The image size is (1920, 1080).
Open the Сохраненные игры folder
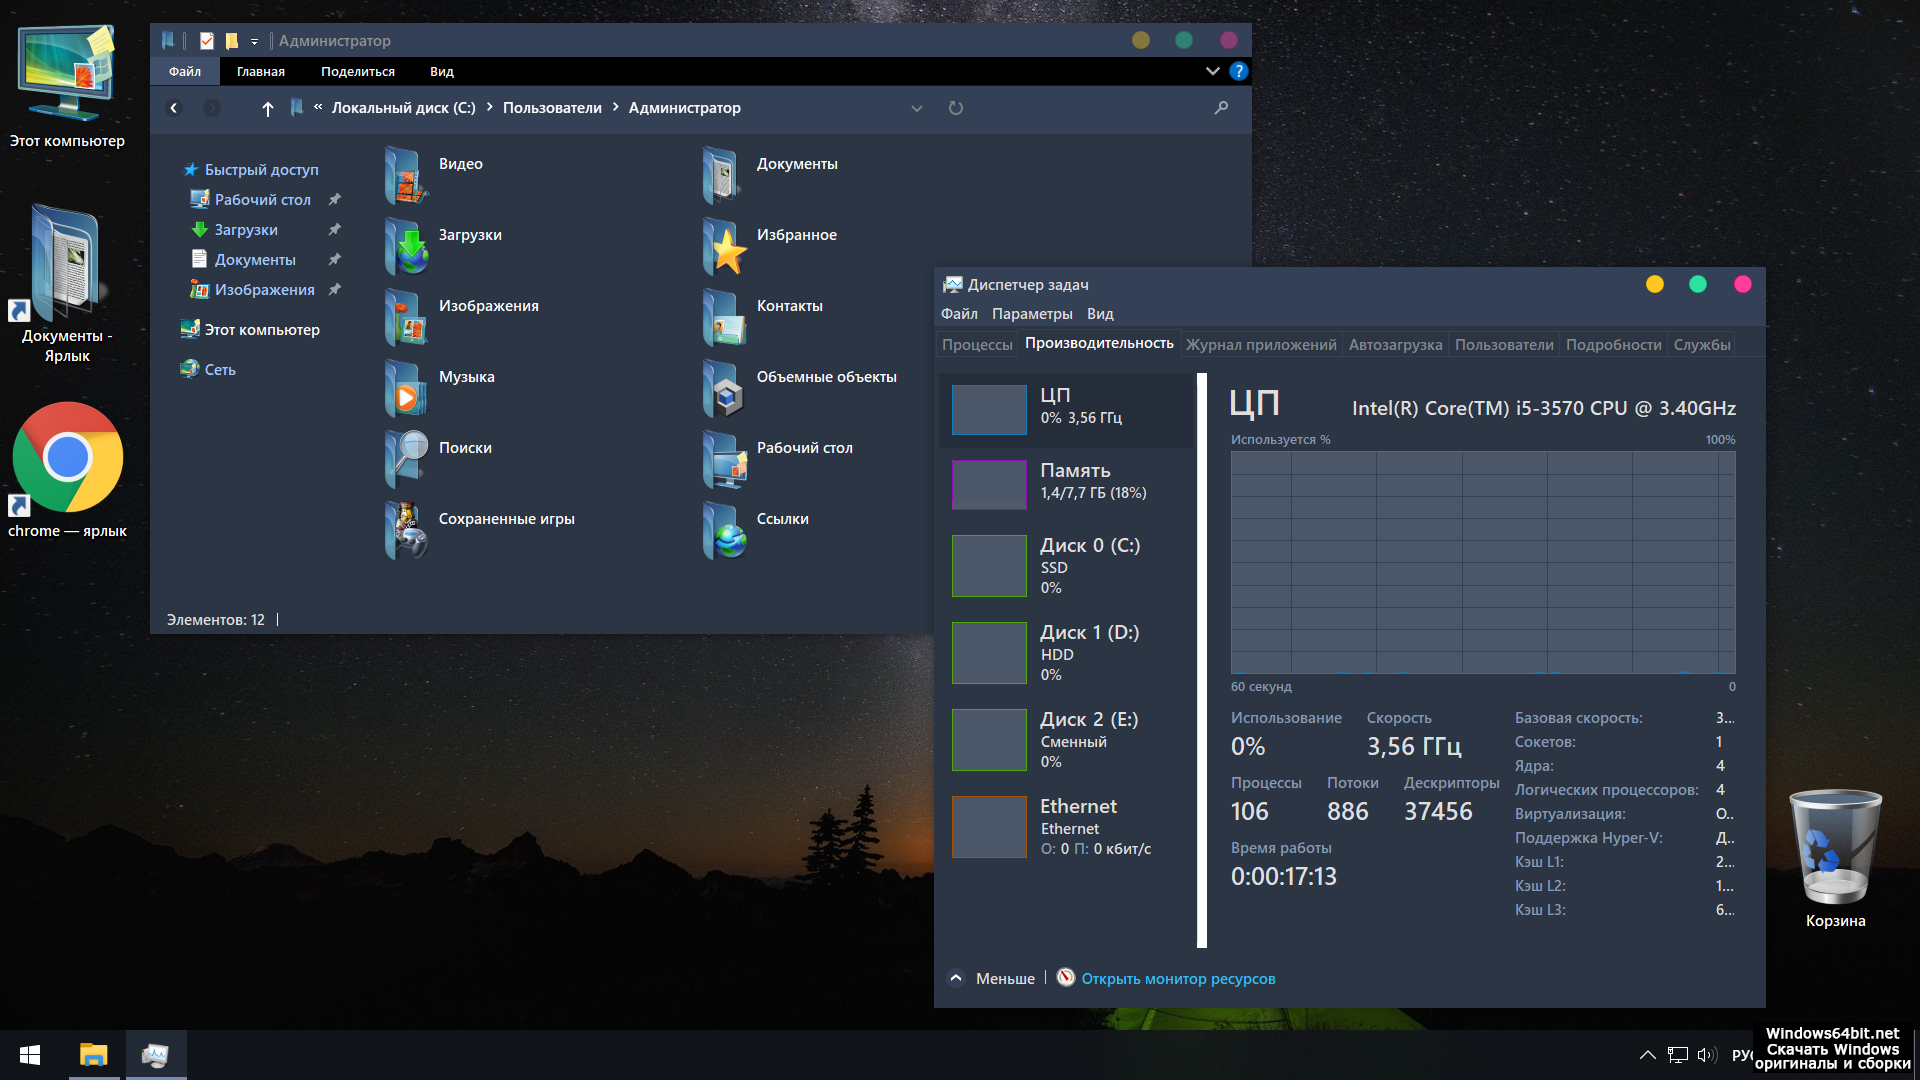[x=407, y=530]
